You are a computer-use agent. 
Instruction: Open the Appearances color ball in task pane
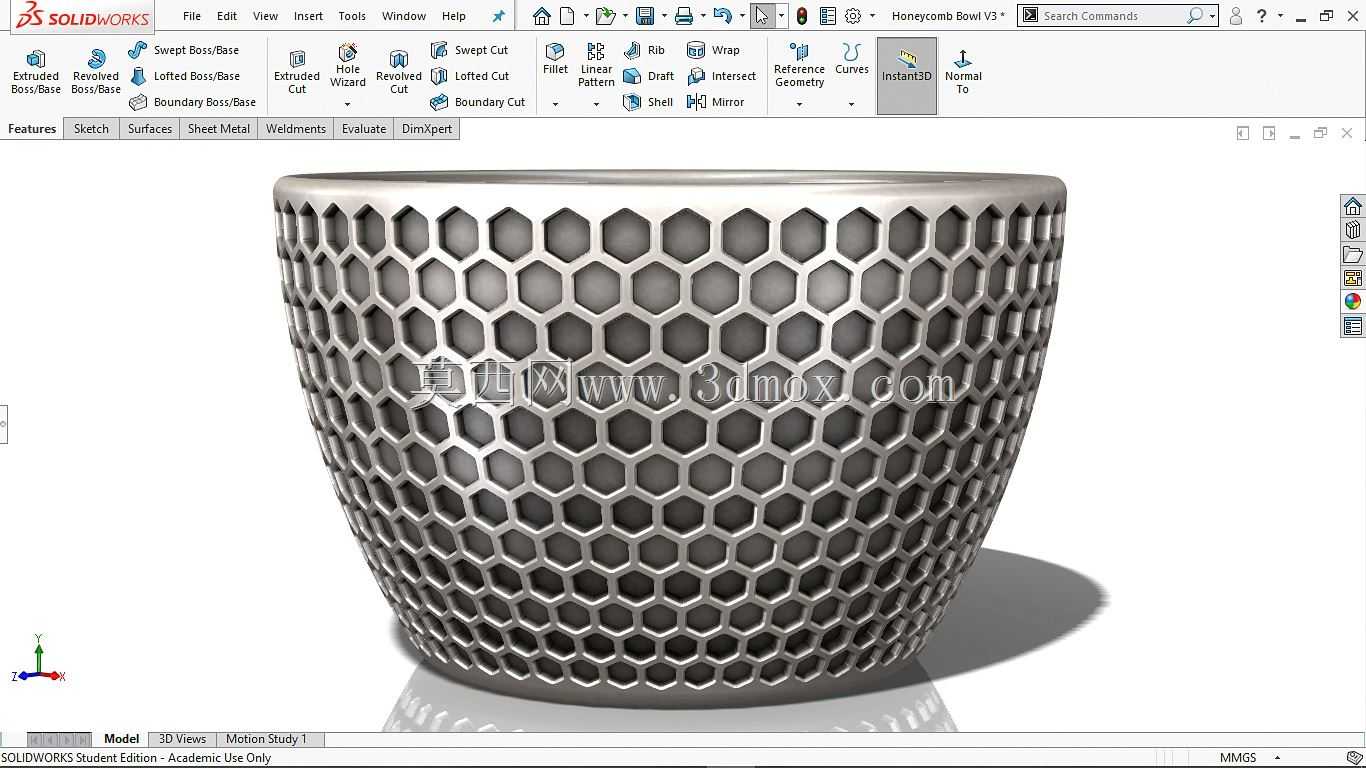coord(1353,302)
